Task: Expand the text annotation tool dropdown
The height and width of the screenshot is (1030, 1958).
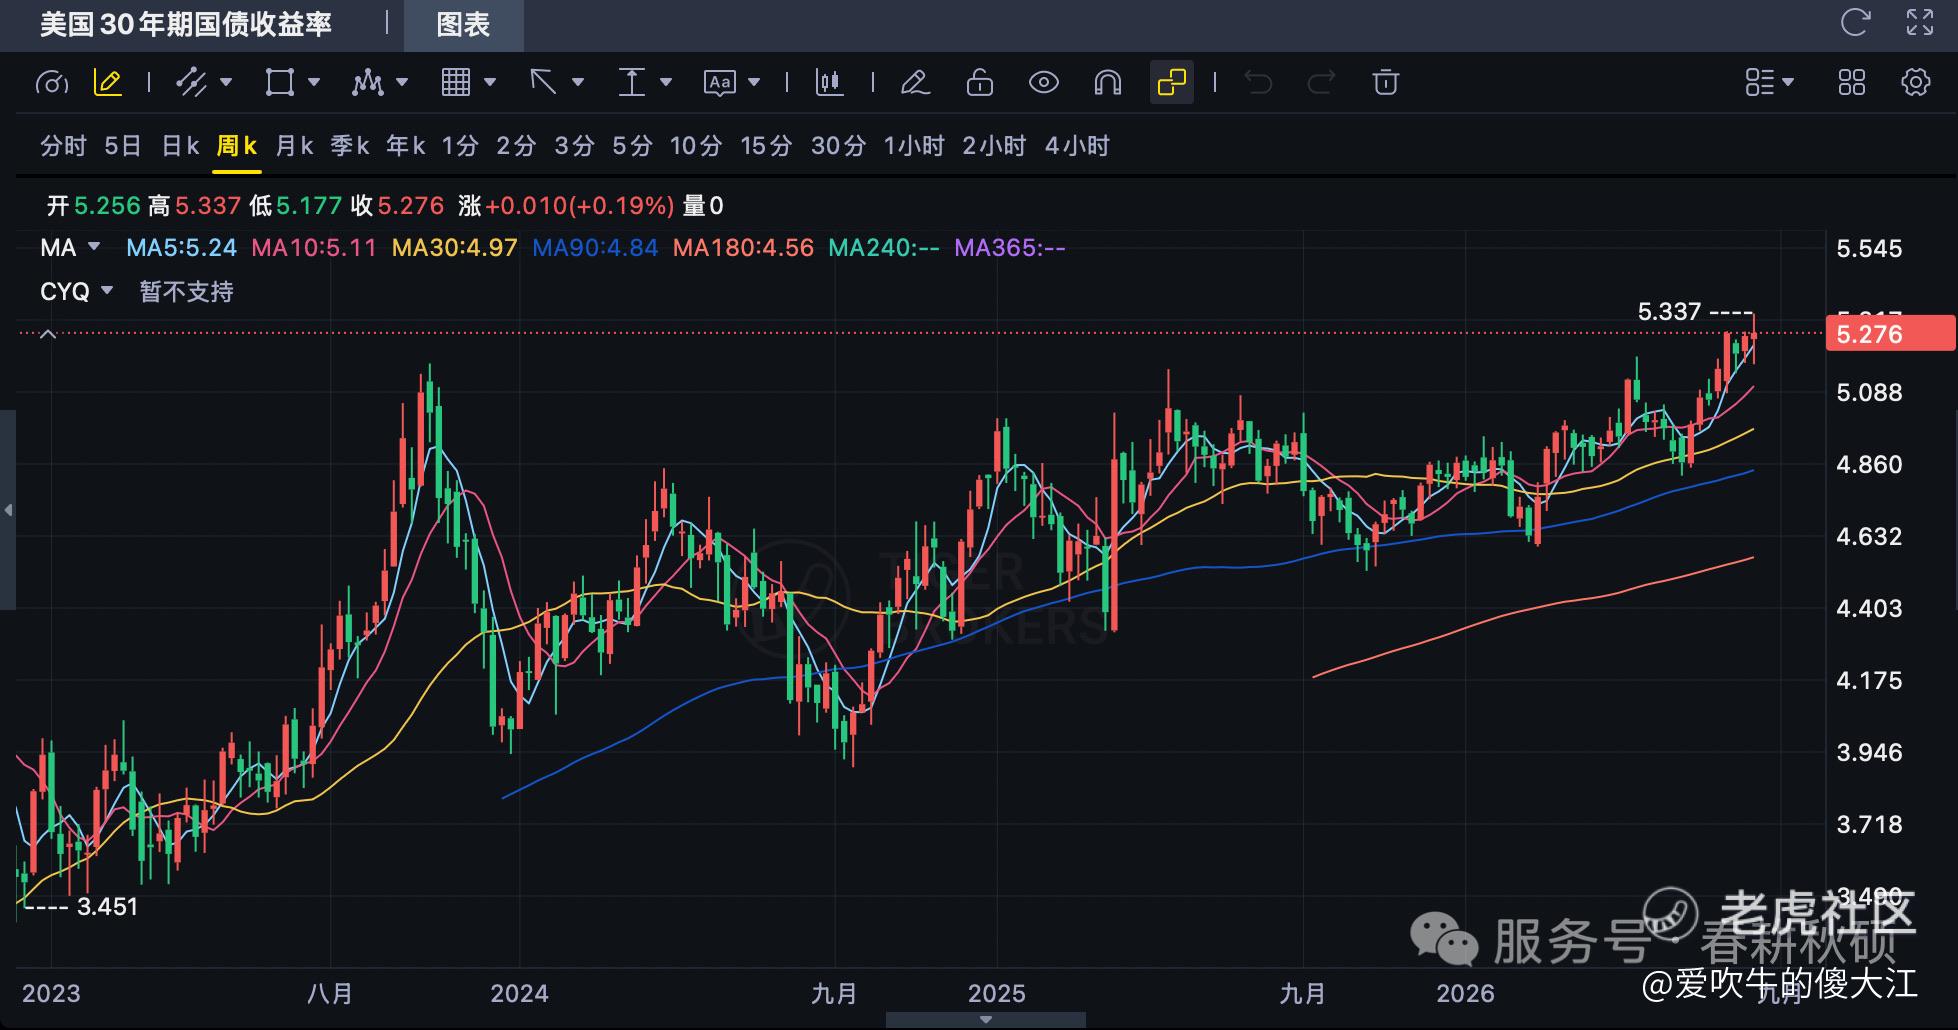Action: coord(754,82)
